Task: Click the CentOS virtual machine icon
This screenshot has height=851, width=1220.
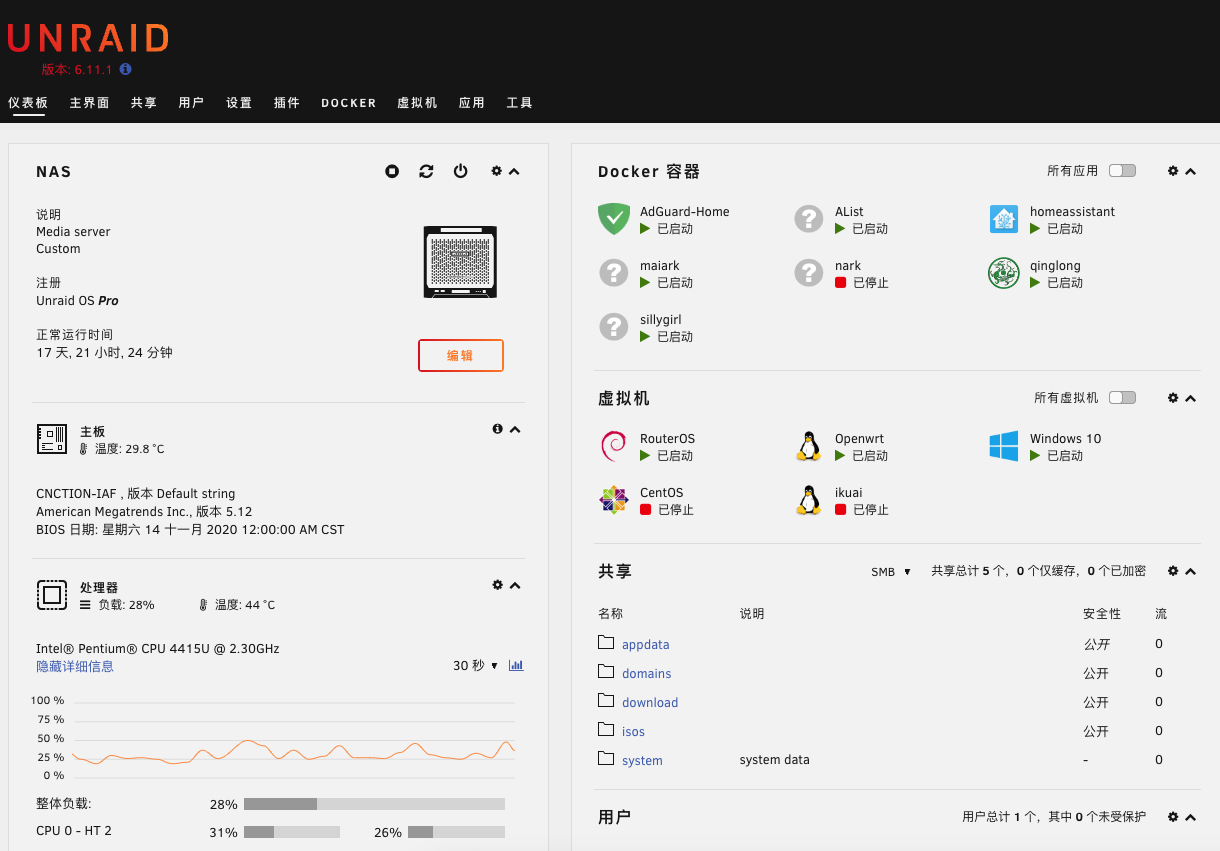Action: pos(613,500)
